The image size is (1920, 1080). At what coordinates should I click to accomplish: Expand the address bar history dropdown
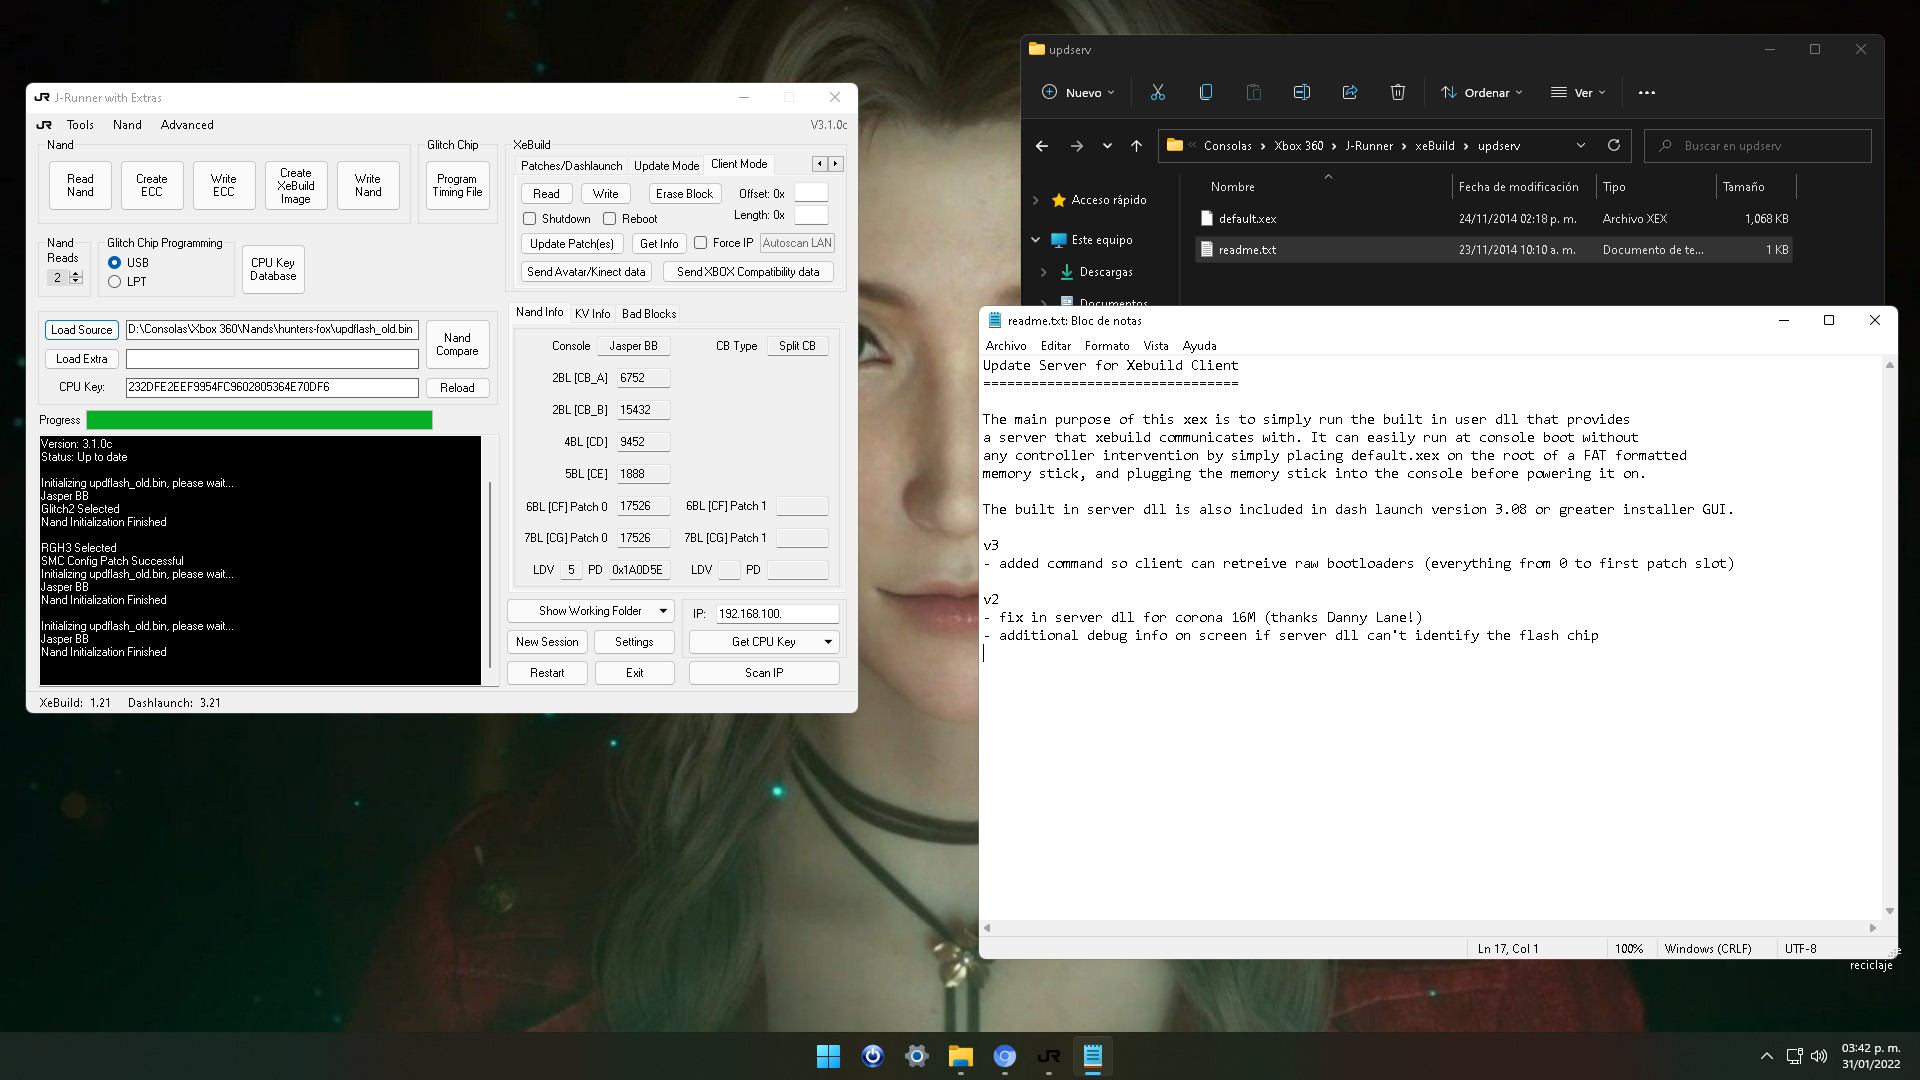pos(1580,146)
